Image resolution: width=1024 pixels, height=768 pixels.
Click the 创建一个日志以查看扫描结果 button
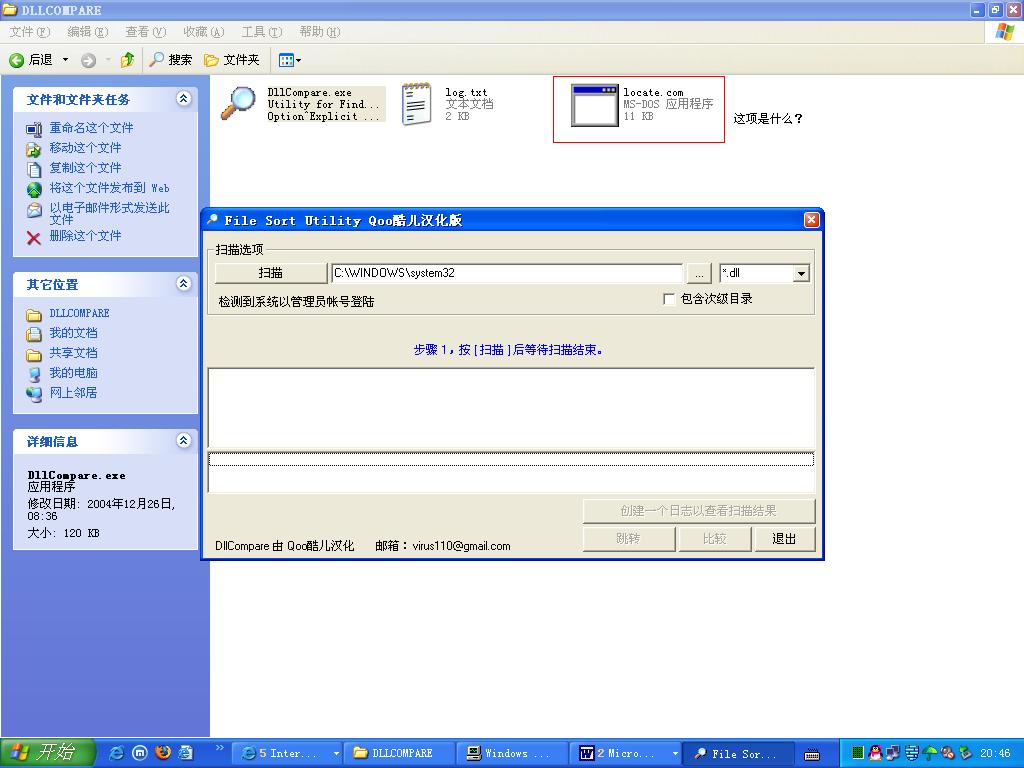[x=699, y=511]
